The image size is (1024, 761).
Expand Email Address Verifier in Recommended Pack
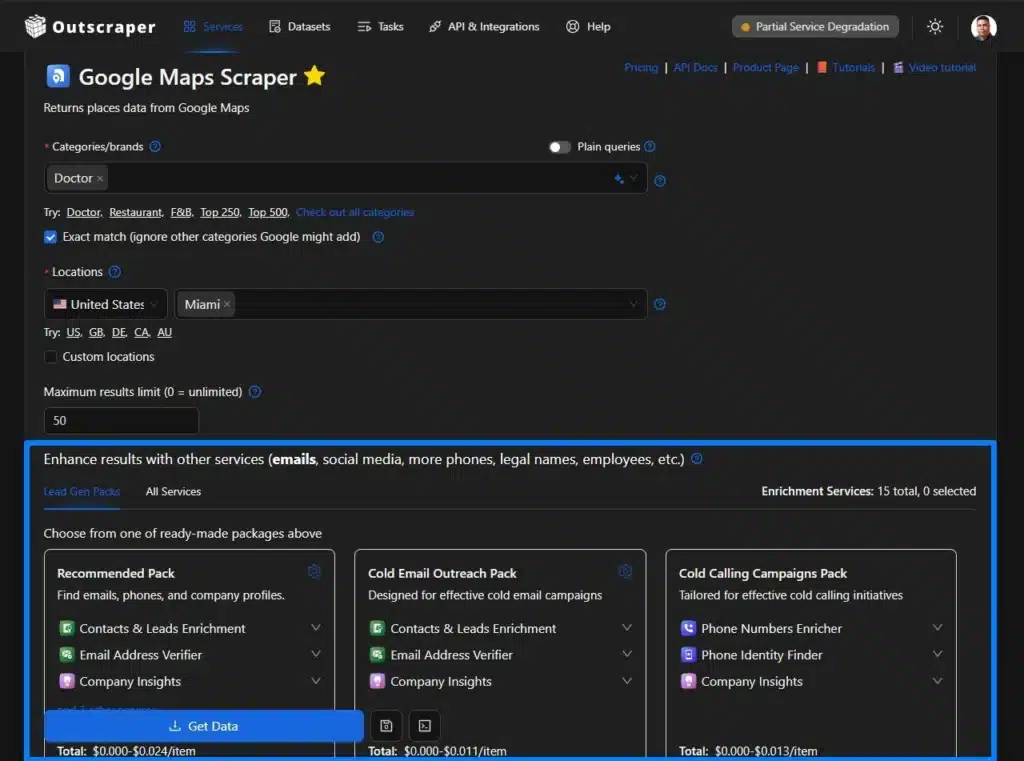click(315, 654)
